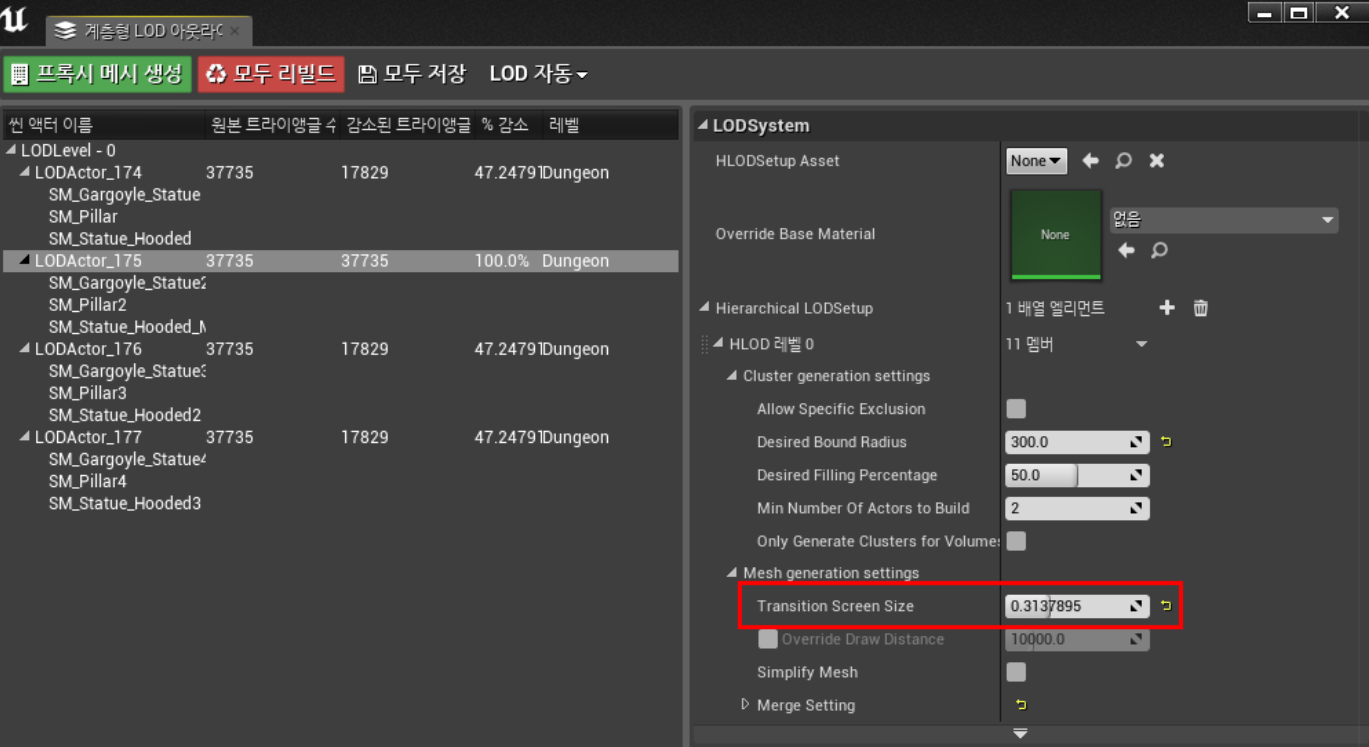Collapse the LODActor_176 node

point(25,349)
